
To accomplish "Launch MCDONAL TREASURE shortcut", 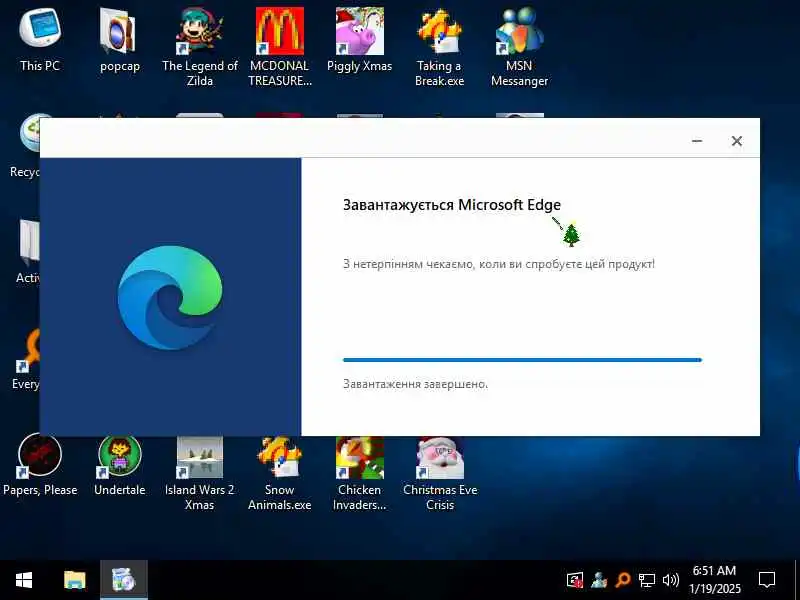I will coord(280,46).
